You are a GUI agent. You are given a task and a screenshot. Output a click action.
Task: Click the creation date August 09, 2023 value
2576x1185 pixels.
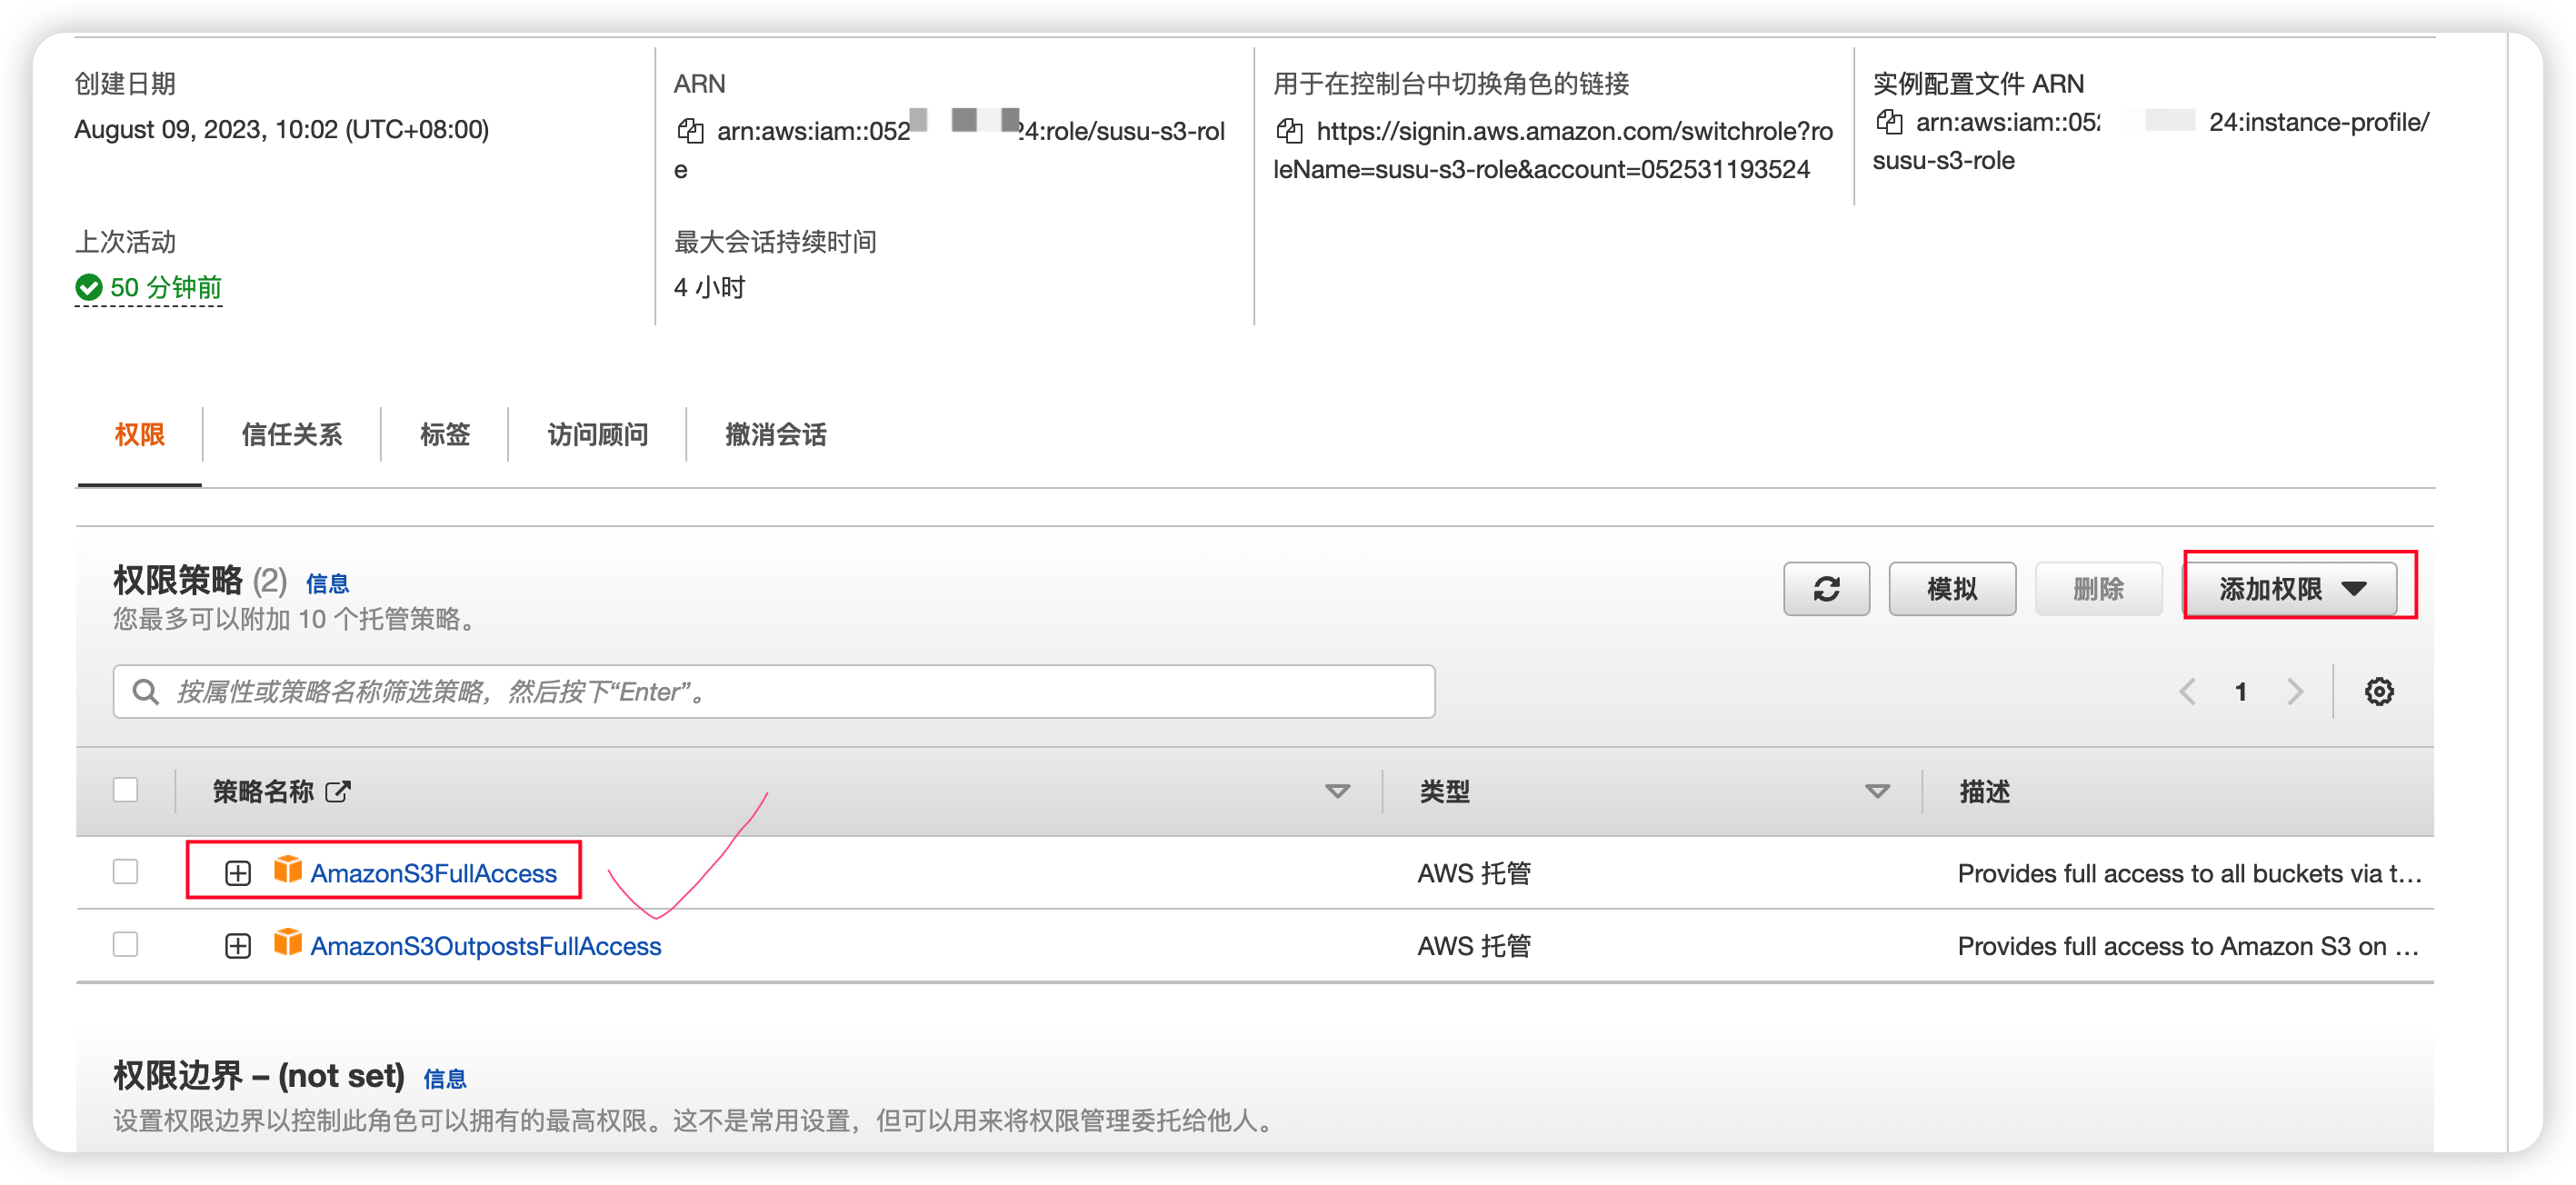click(x=282, y=130)
